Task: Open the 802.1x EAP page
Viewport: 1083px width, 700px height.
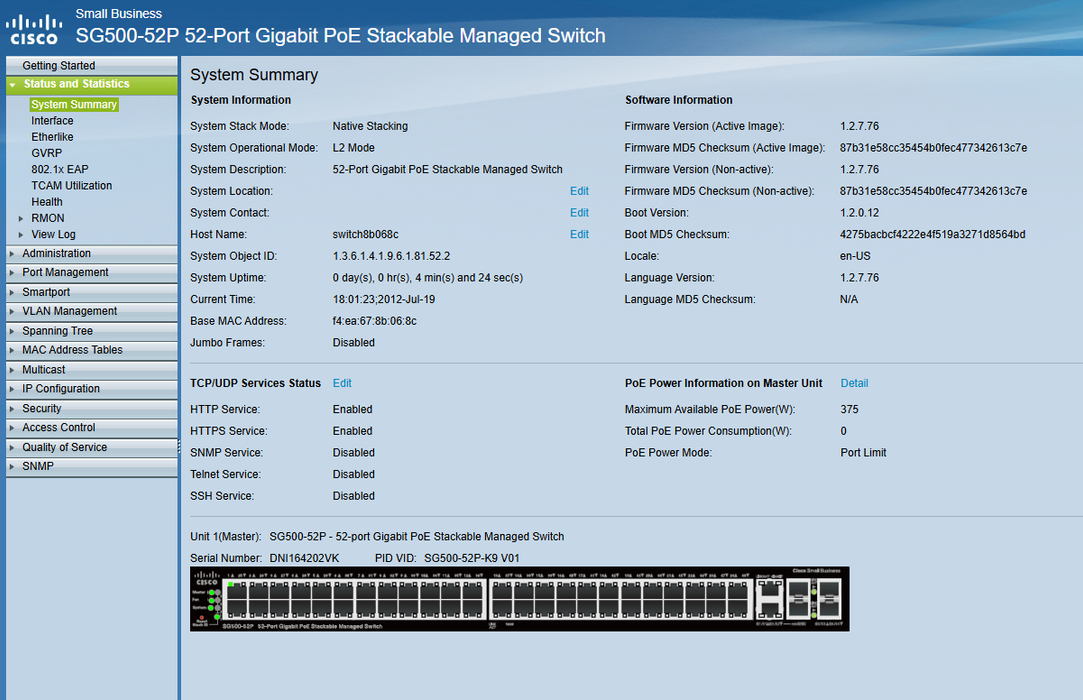Action: [59, 169]
